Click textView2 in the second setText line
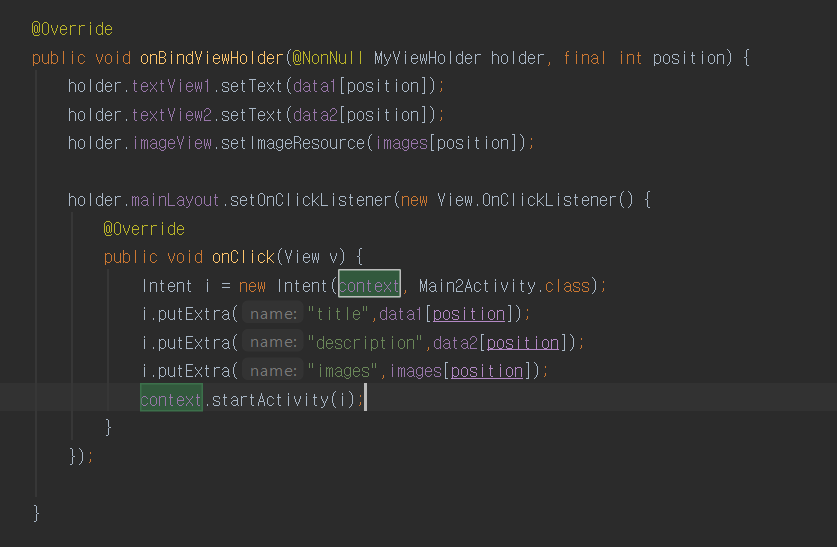Viewport: 837px width, 547px height. (171, 115)
